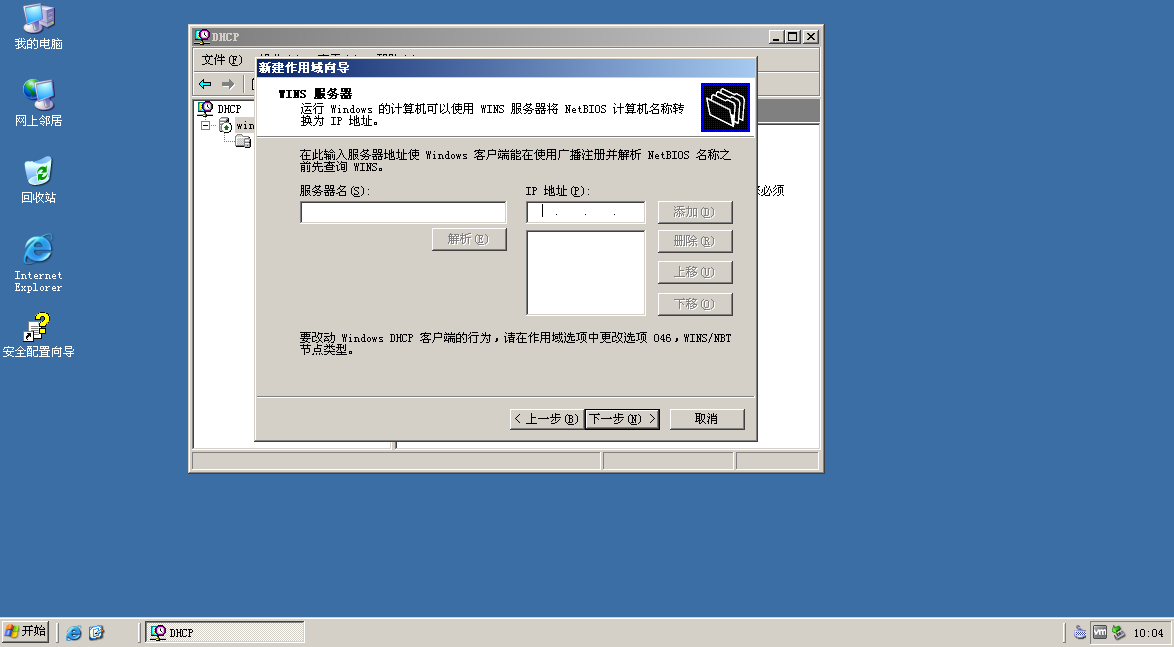Click the Resolve button
1174x647 pixels.
pyautogui.click(x=469, y=239)
